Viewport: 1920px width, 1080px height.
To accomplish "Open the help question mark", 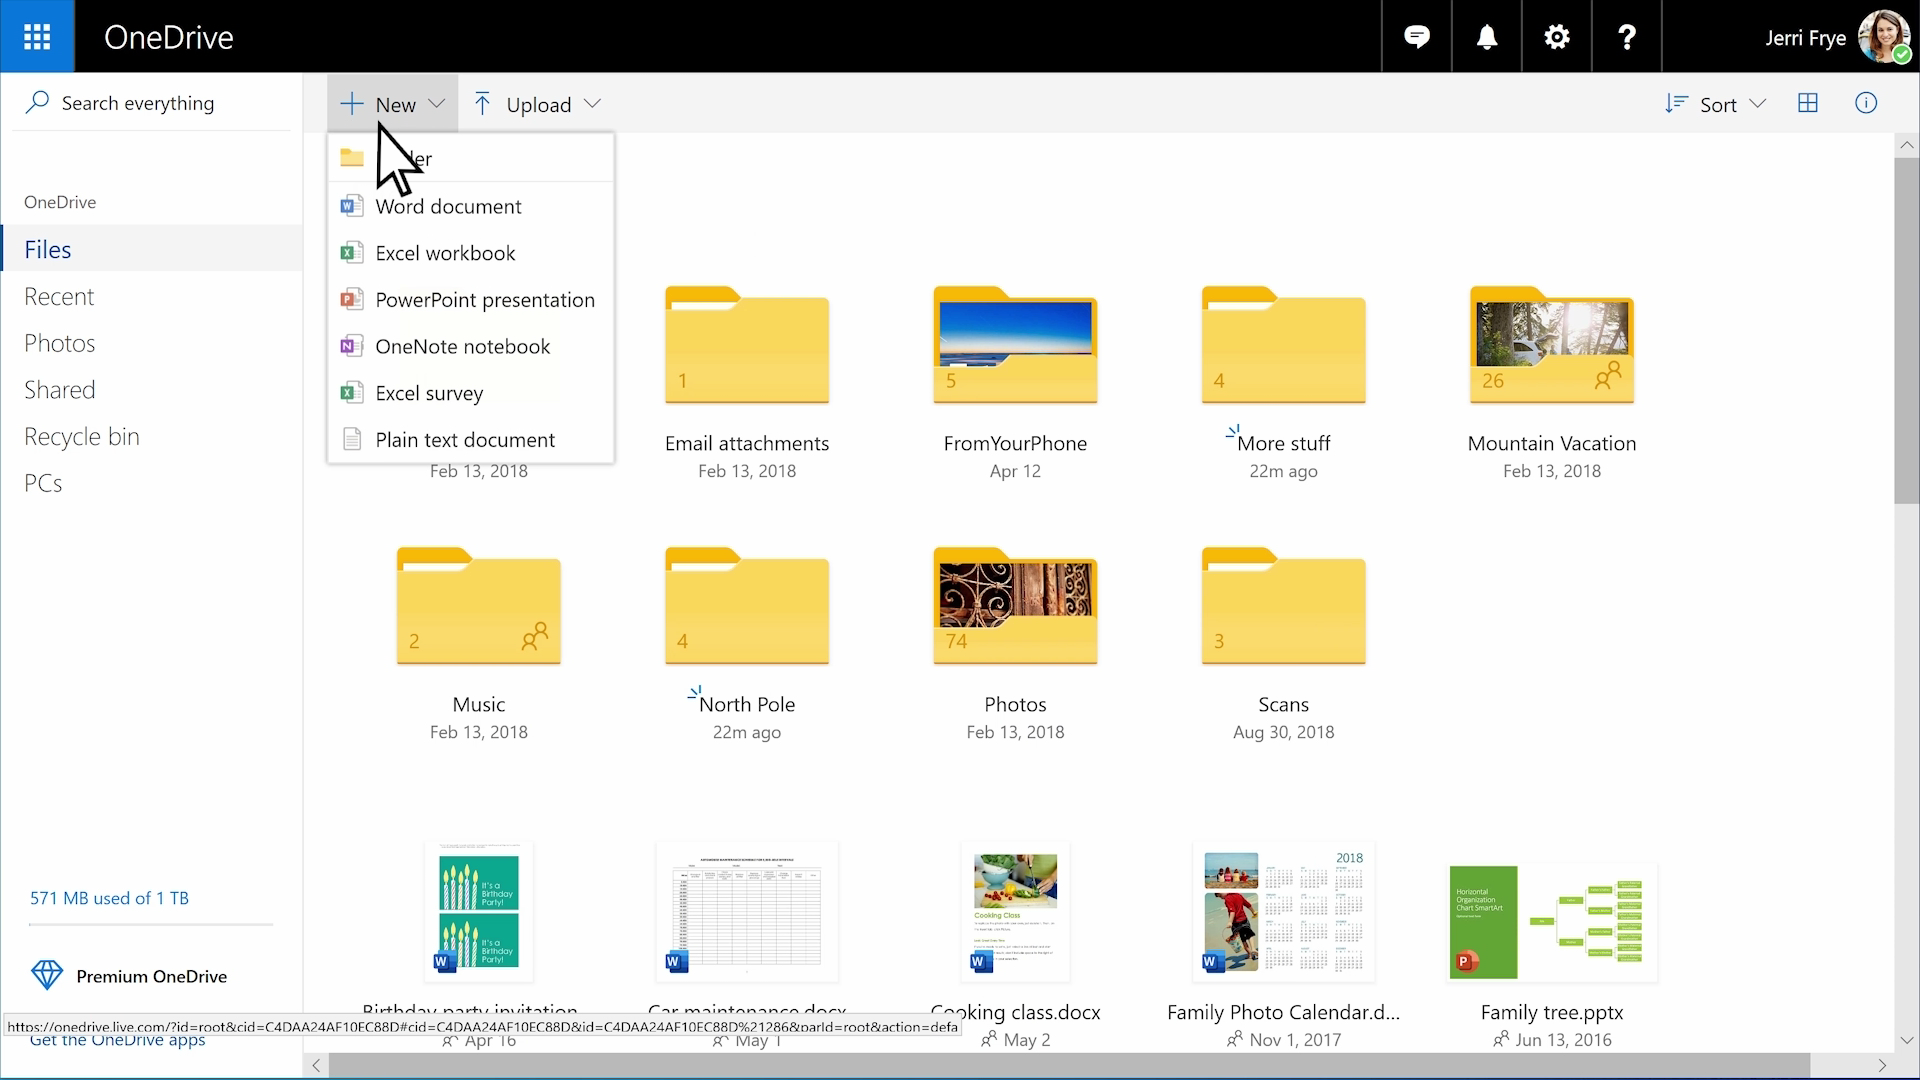I will pyautogui.click(x=1627, y=37).
